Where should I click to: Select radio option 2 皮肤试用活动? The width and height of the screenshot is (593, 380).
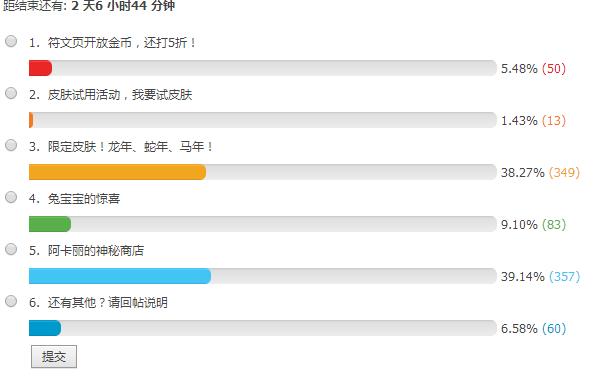[x=11, y=93]
